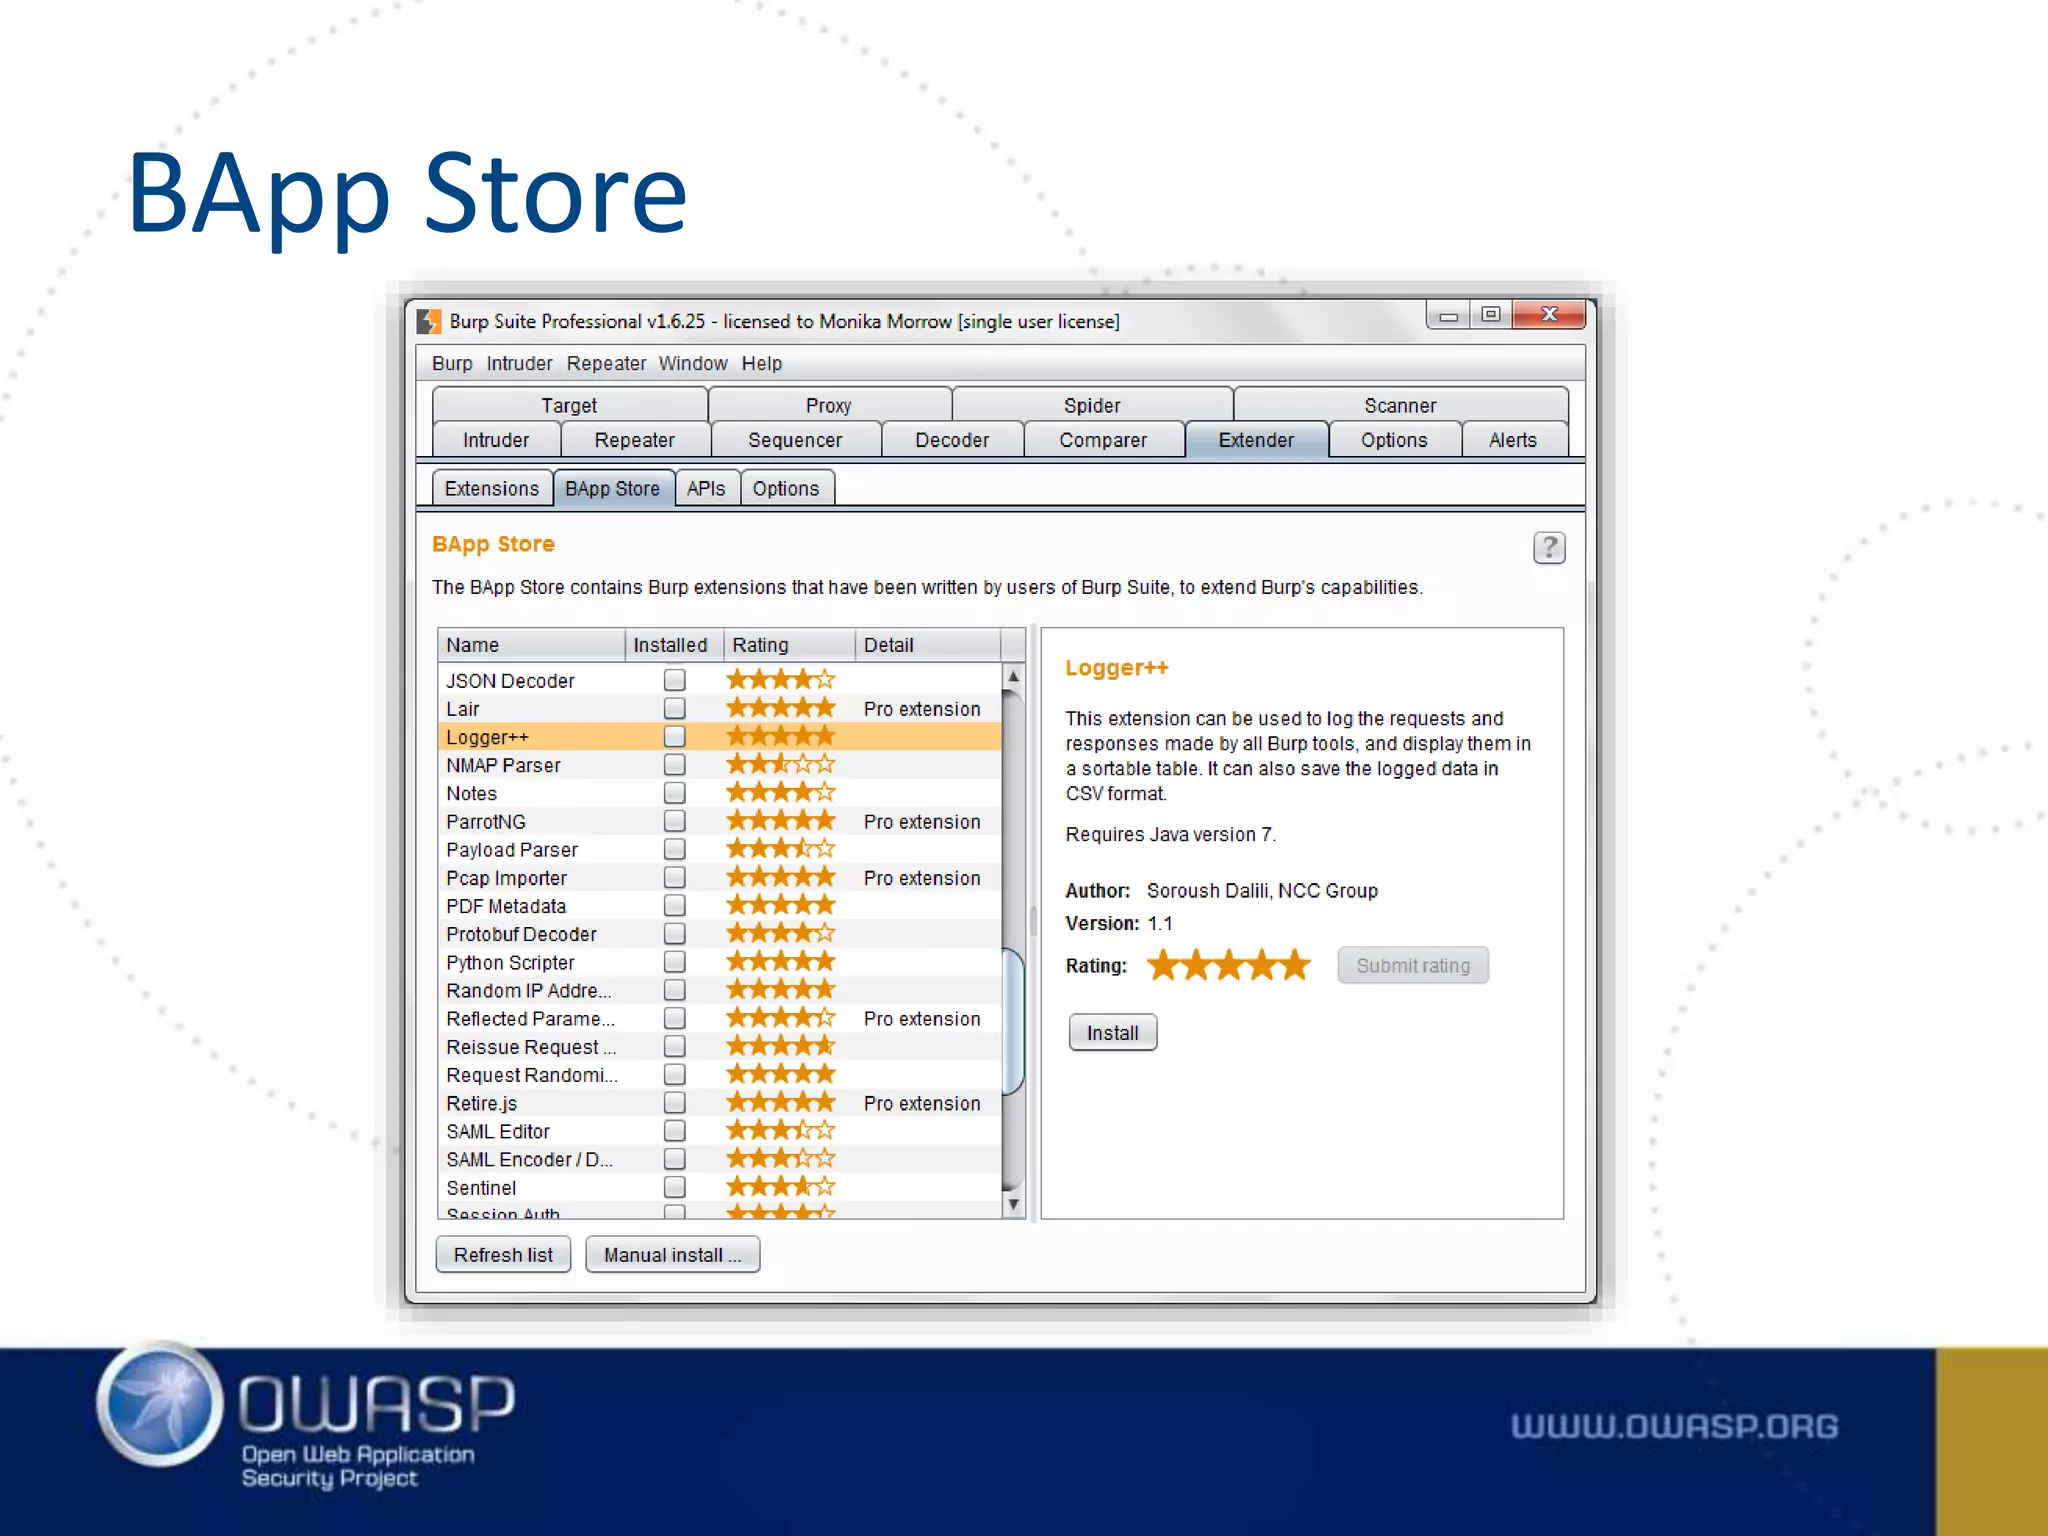The height and width of the screenshot is (1536, 2048).
Task: Toggle Installed checkbox for Sentinel
Action: (675, 1187)
